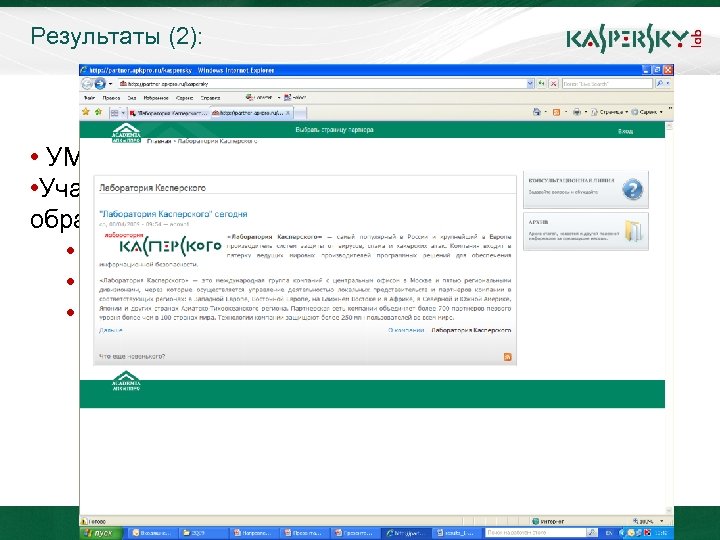Open the tab list dropdown arrow

(x=123, y=112)
